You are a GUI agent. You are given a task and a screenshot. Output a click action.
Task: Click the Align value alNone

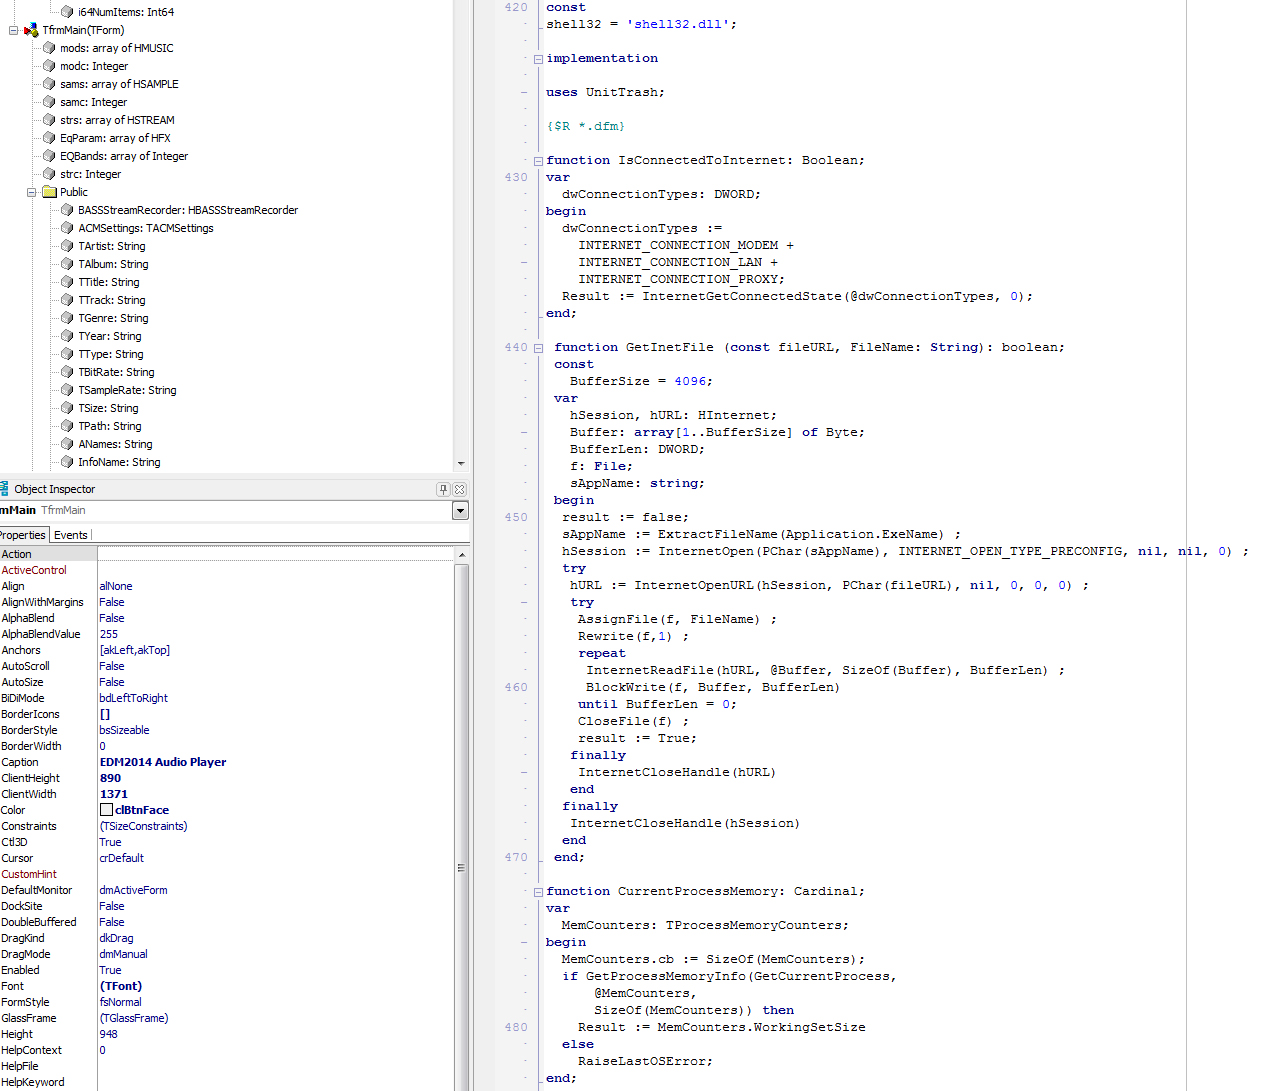(116, 586)
